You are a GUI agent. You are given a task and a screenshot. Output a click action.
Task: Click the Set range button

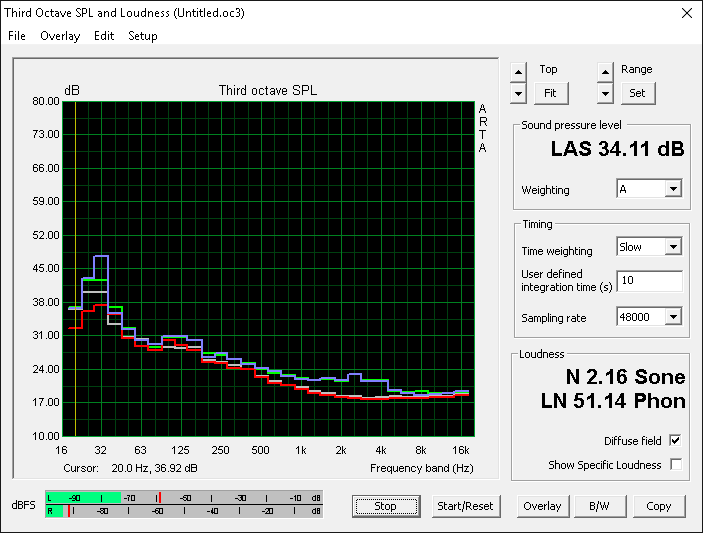pyautogui.click(x=638, y=93)
